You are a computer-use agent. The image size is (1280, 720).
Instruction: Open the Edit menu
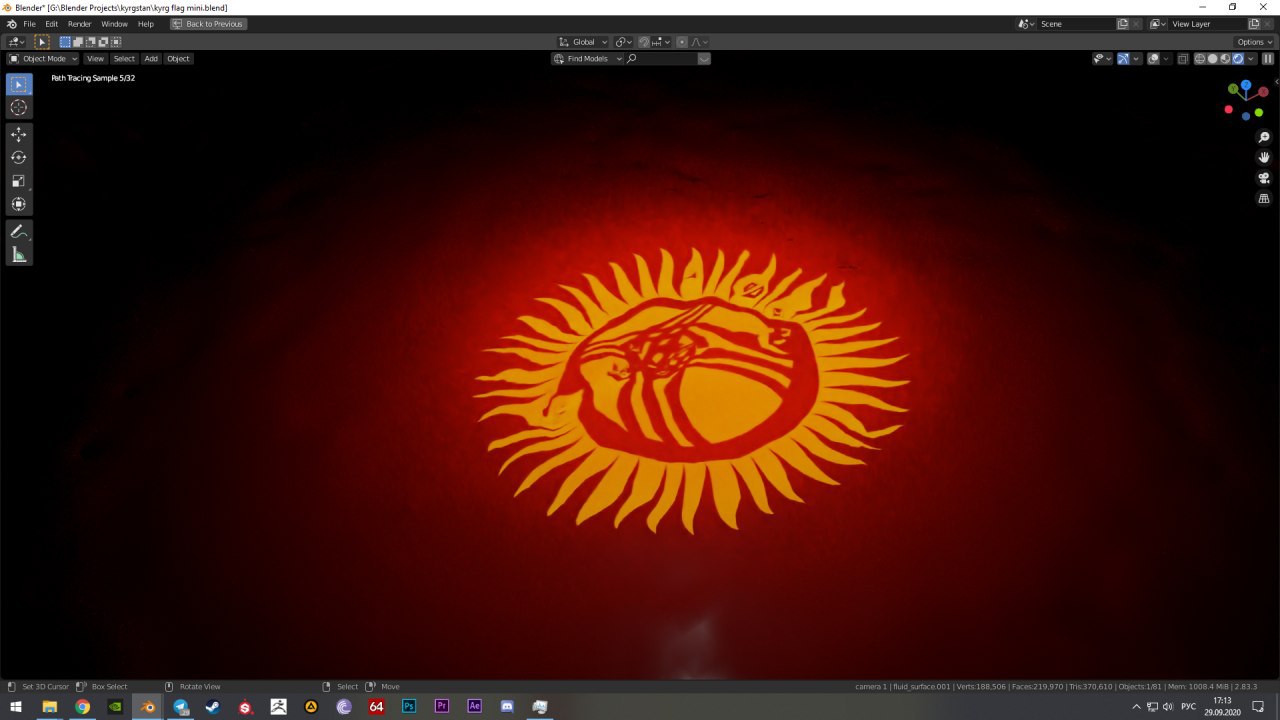point(51,24)
